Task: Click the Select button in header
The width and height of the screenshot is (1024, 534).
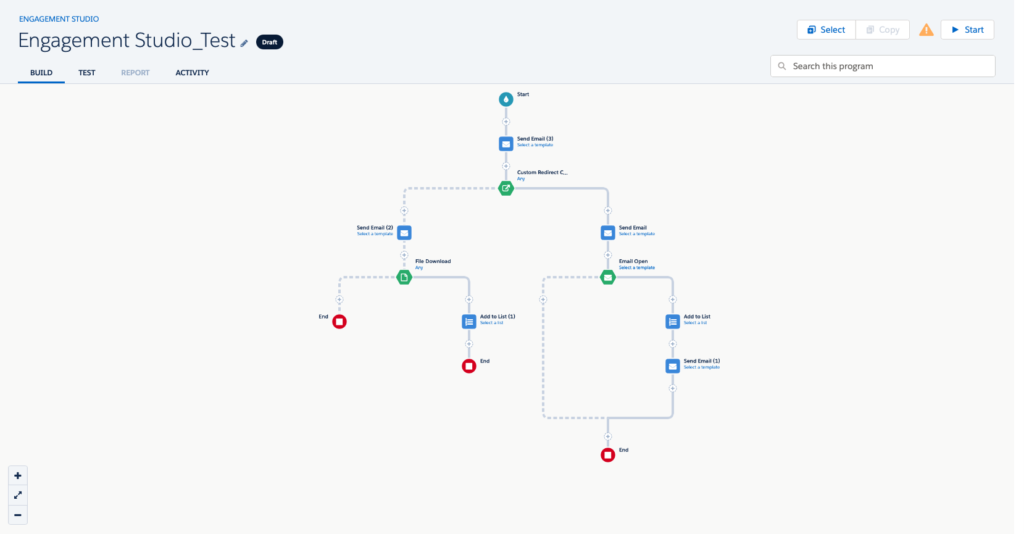Action: tap(826, 30)
